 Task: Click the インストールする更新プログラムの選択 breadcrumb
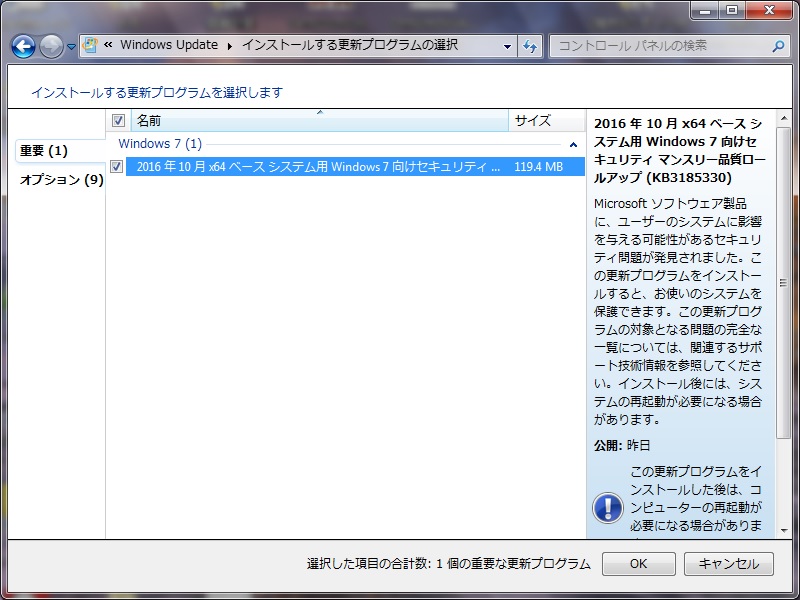pos(349,45)
